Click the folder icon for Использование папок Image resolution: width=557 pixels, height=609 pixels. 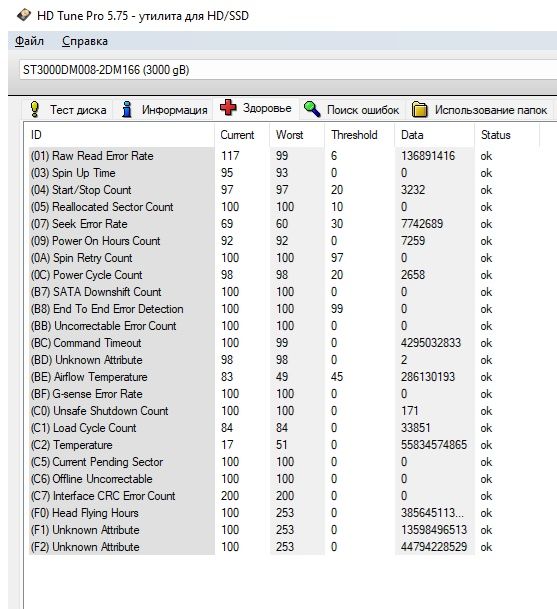(x=419, y=110)
